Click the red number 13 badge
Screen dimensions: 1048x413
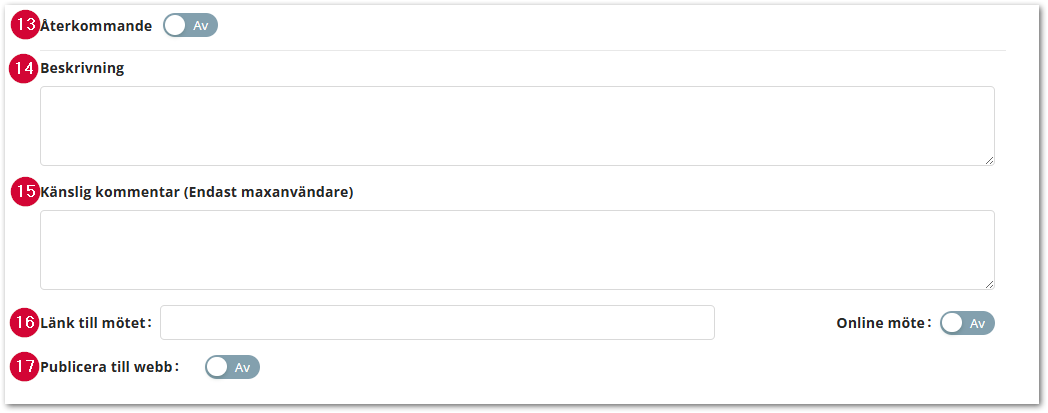point(25,25)
